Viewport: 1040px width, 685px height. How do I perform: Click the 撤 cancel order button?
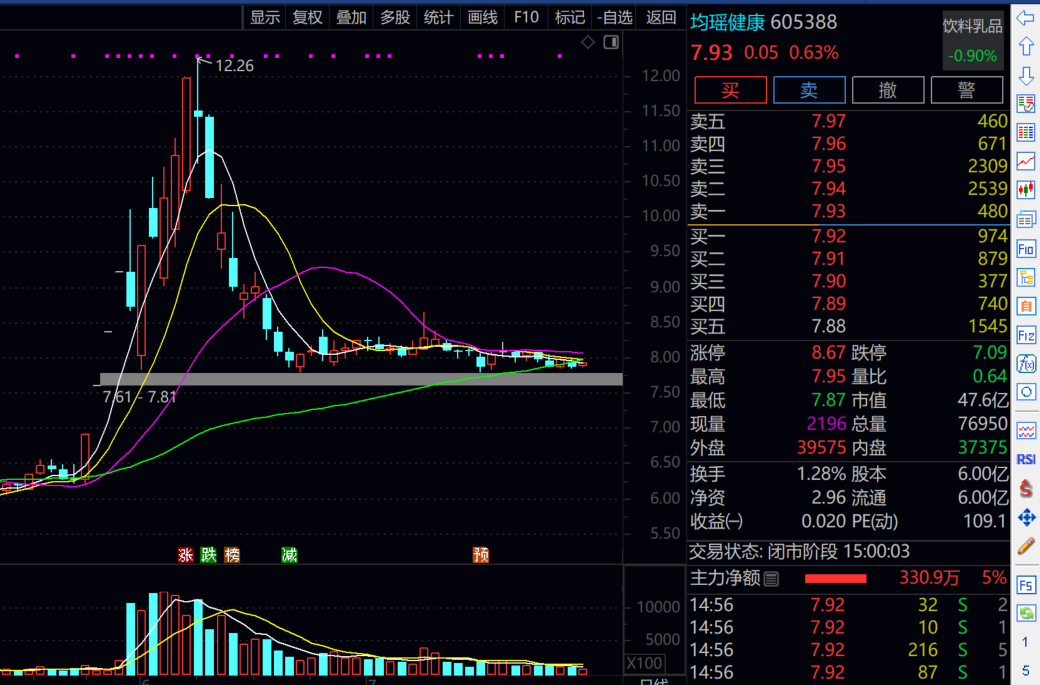pyautogui.click(x=887, y=90)
